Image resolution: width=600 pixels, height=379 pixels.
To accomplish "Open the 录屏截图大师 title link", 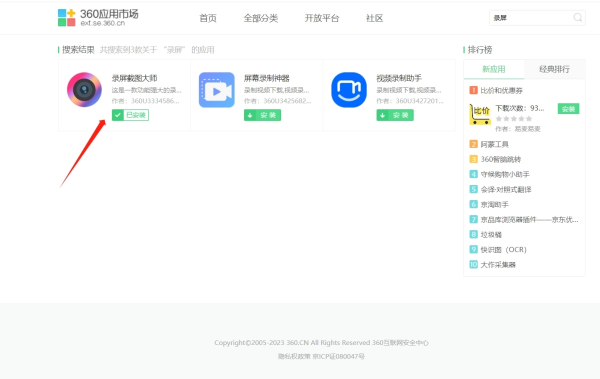I will [134, 78].
